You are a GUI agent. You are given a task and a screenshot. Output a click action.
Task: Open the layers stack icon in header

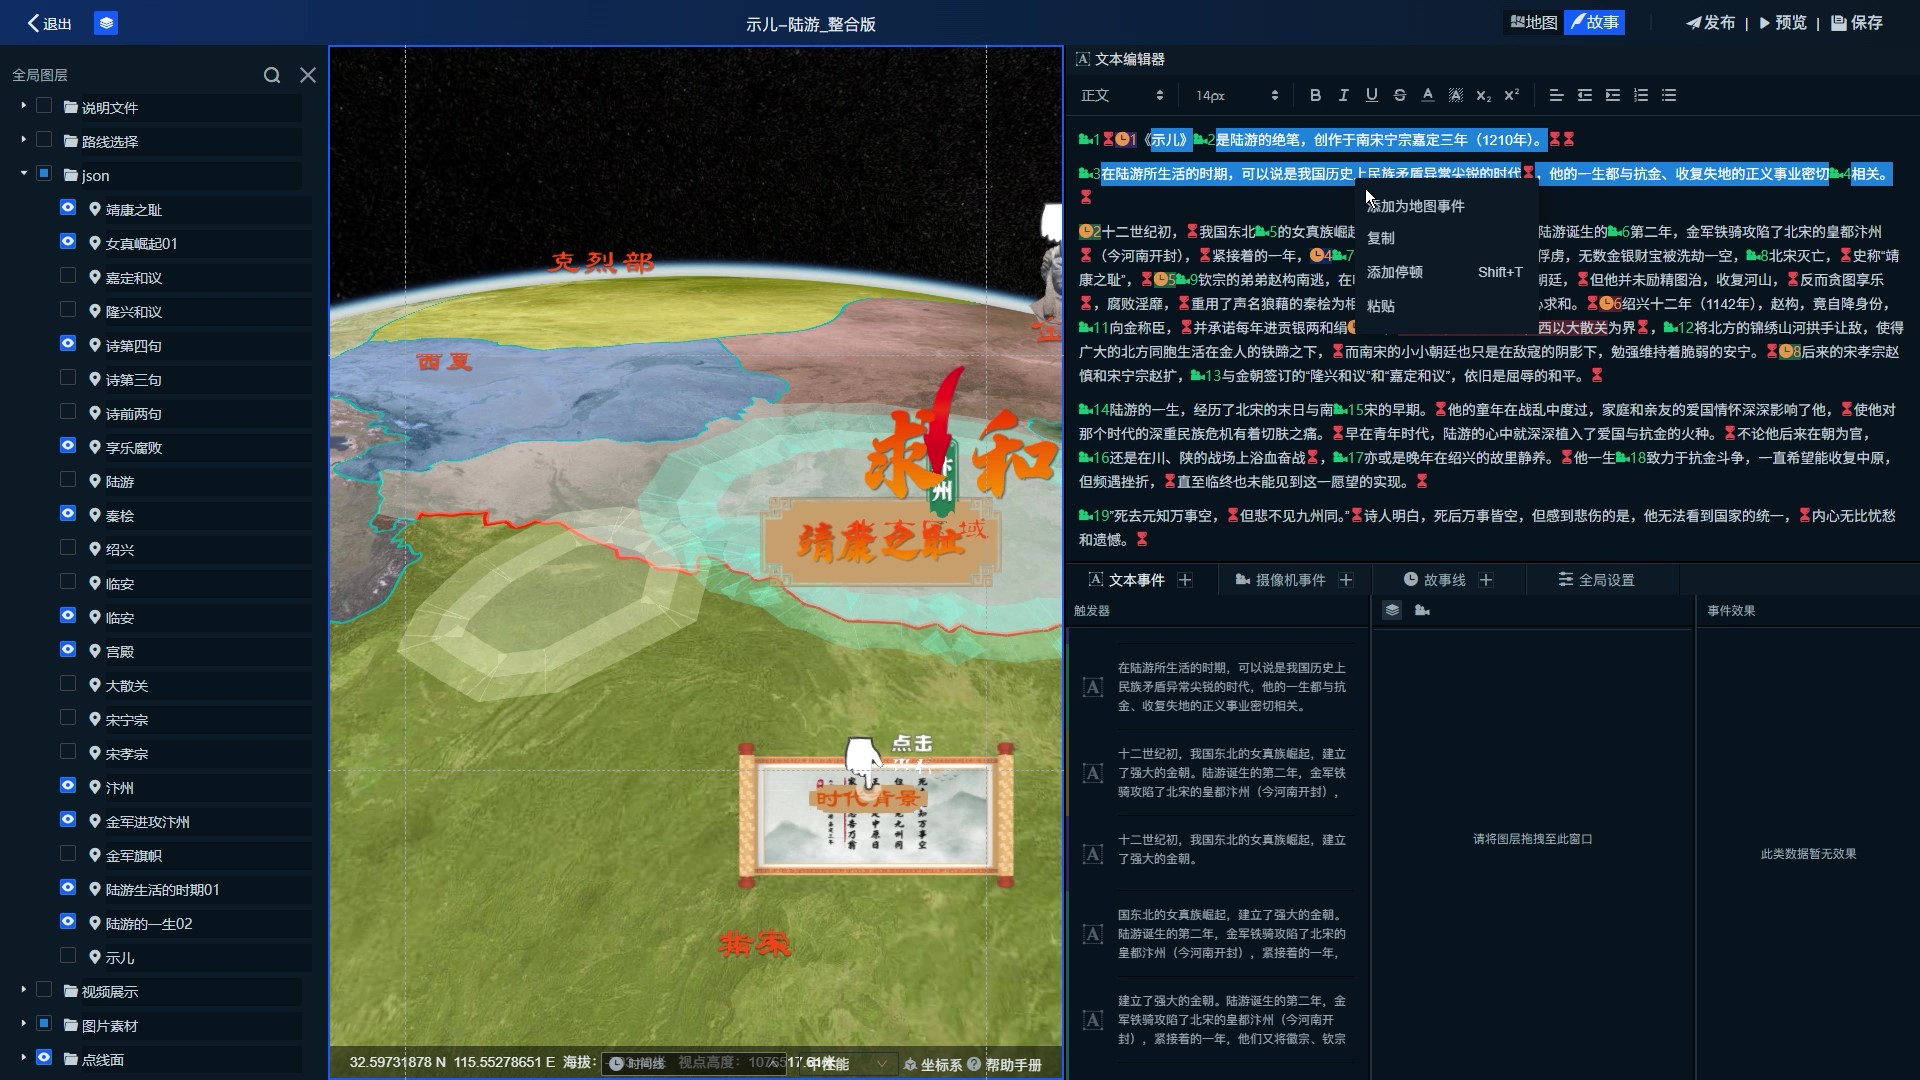pyautogui.click(x=106, y=23)
